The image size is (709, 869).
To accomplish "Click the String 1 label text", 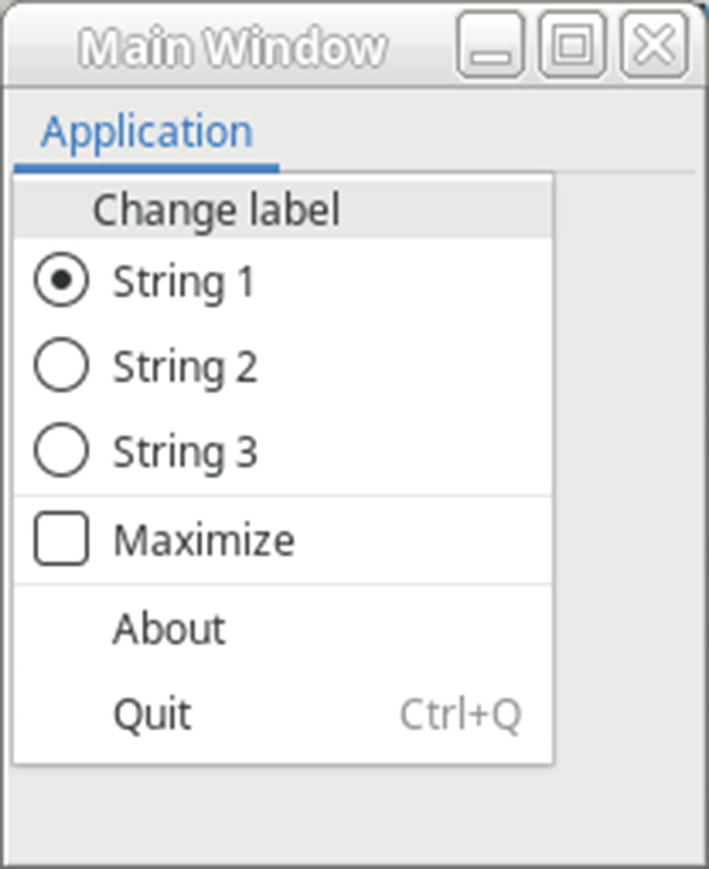I will [x=184, y=282].
